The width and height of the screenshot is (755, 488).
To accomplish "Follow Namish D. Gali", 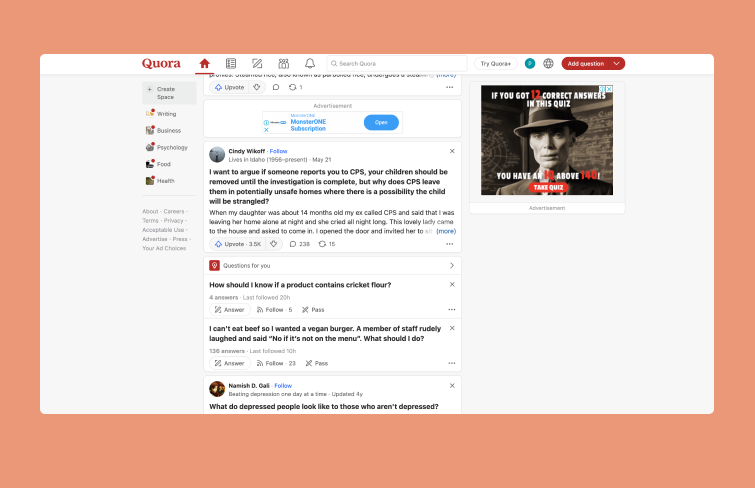I will click(x=283, y=386).
